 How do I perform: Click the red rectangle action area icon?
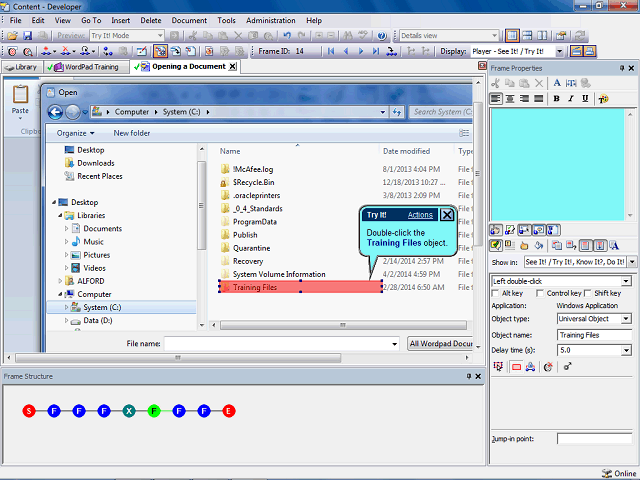coord(516,367)
